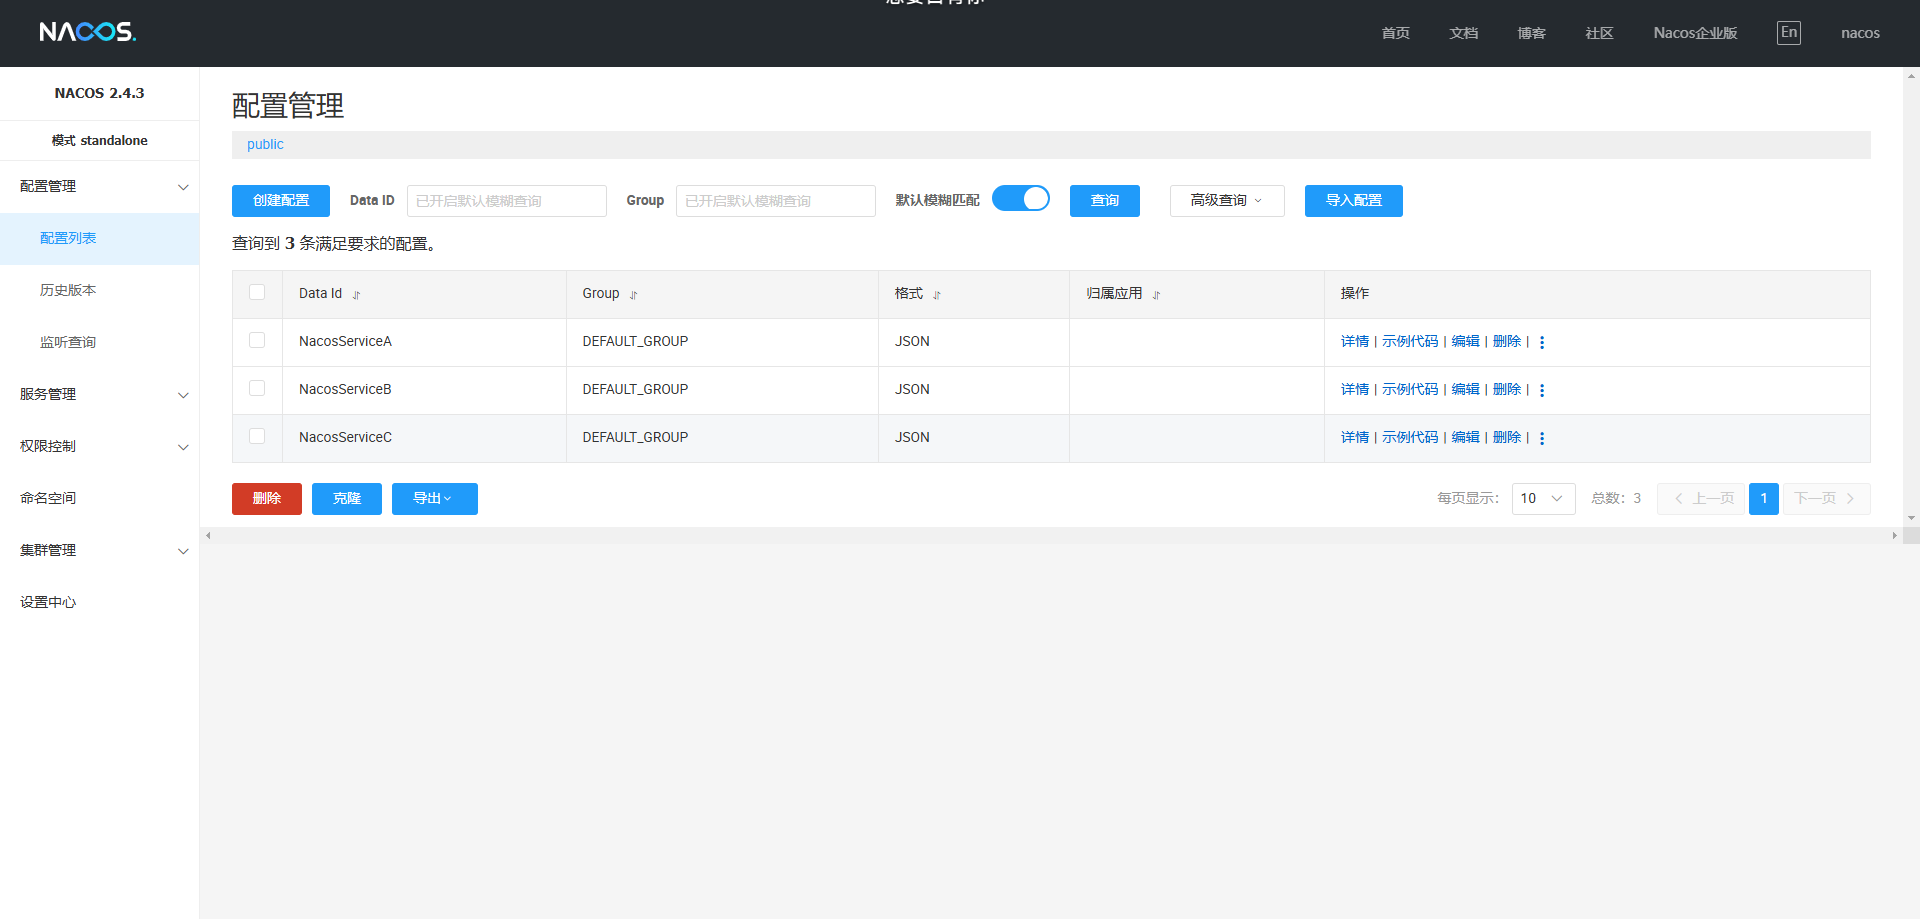Open 配置列表 in the sidebar
The height and width of the screenshot is (919, 1920).
100,239
